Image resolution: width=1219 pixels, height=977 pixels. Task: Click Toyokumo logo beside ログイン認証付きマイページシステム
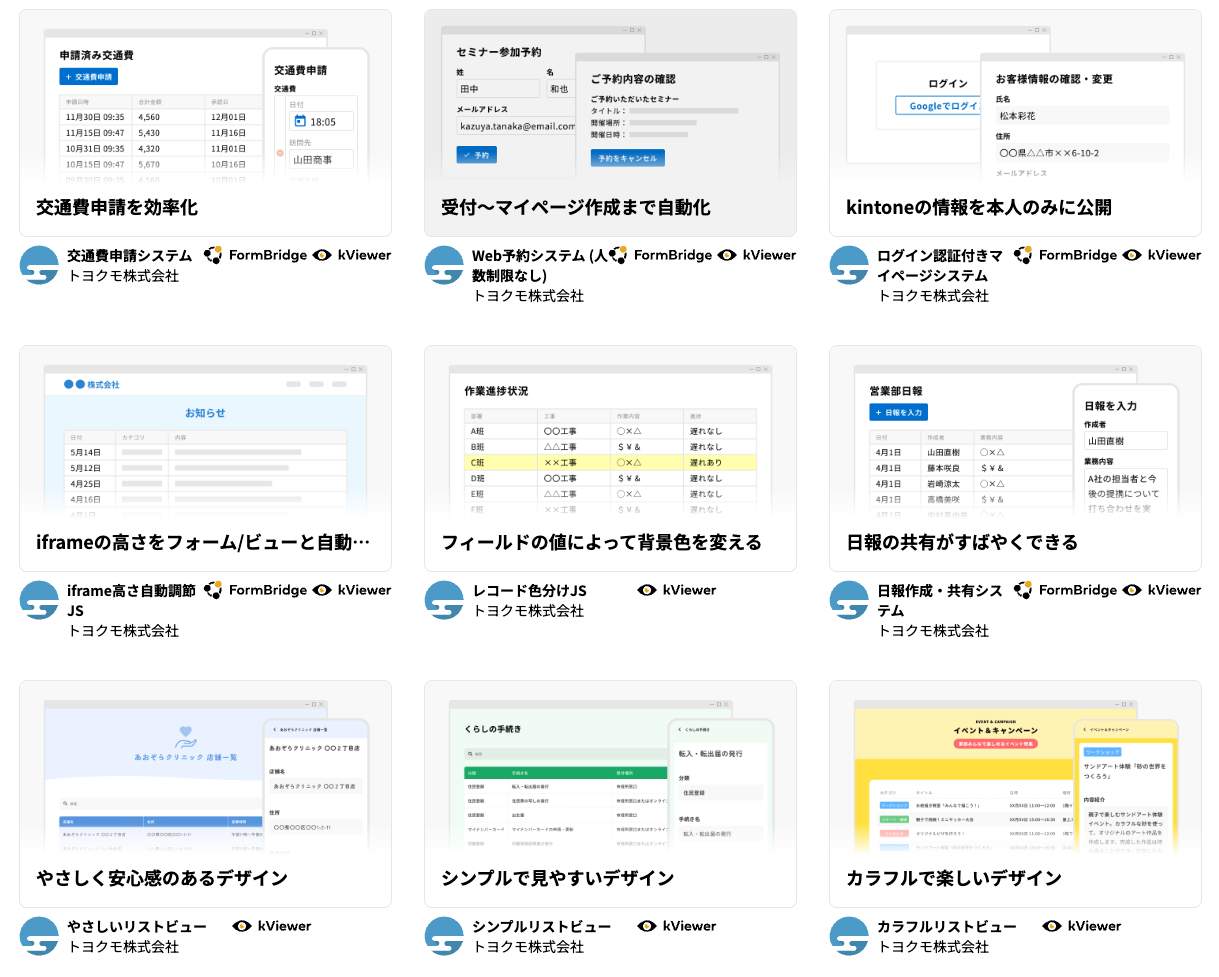(x=849, y=265)
